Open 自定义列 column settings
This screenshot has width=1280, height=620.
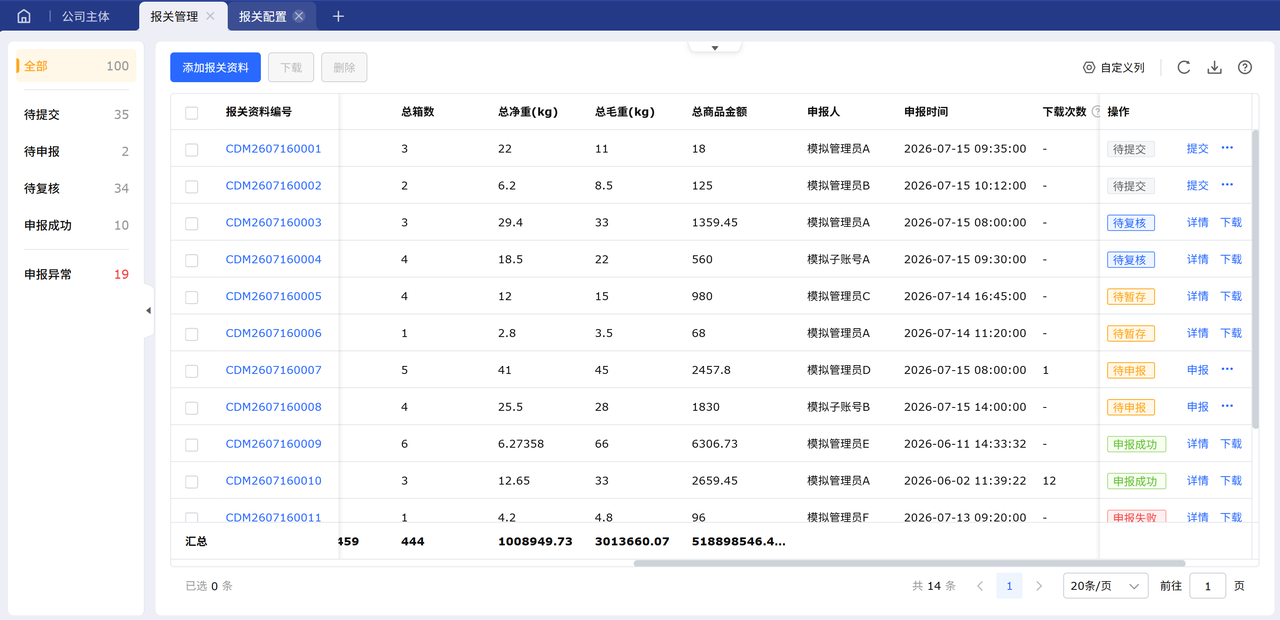point(1113,67)
